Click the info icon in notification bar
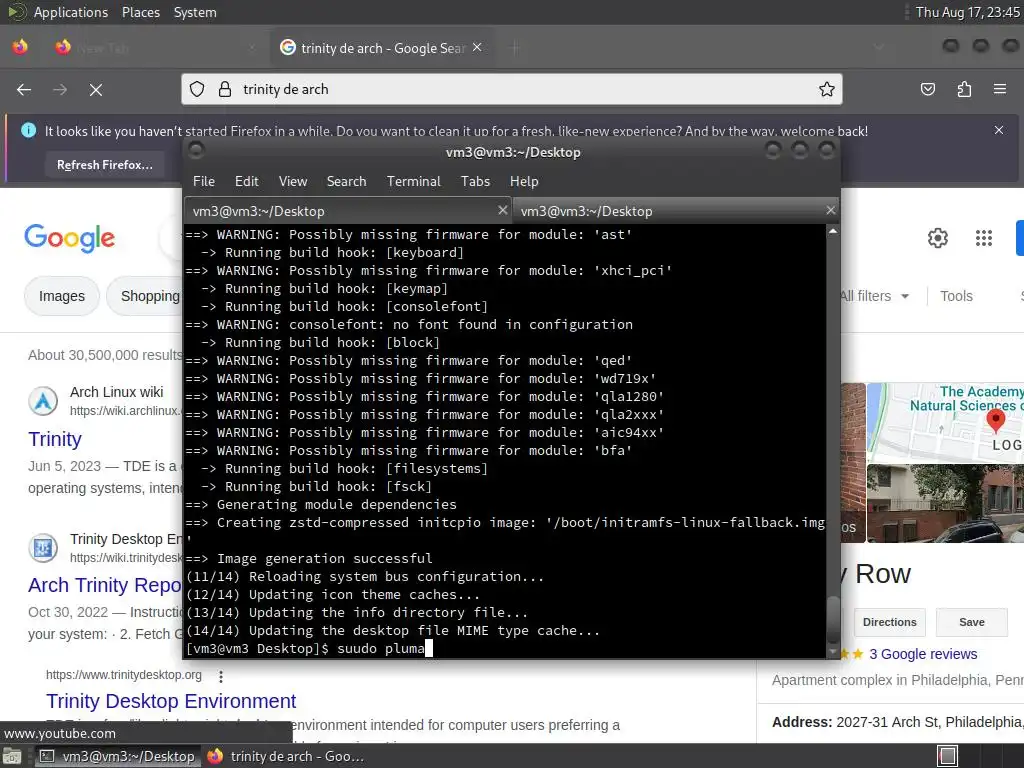This screenshot has height=768, width=1024. (x=29, y=130)
